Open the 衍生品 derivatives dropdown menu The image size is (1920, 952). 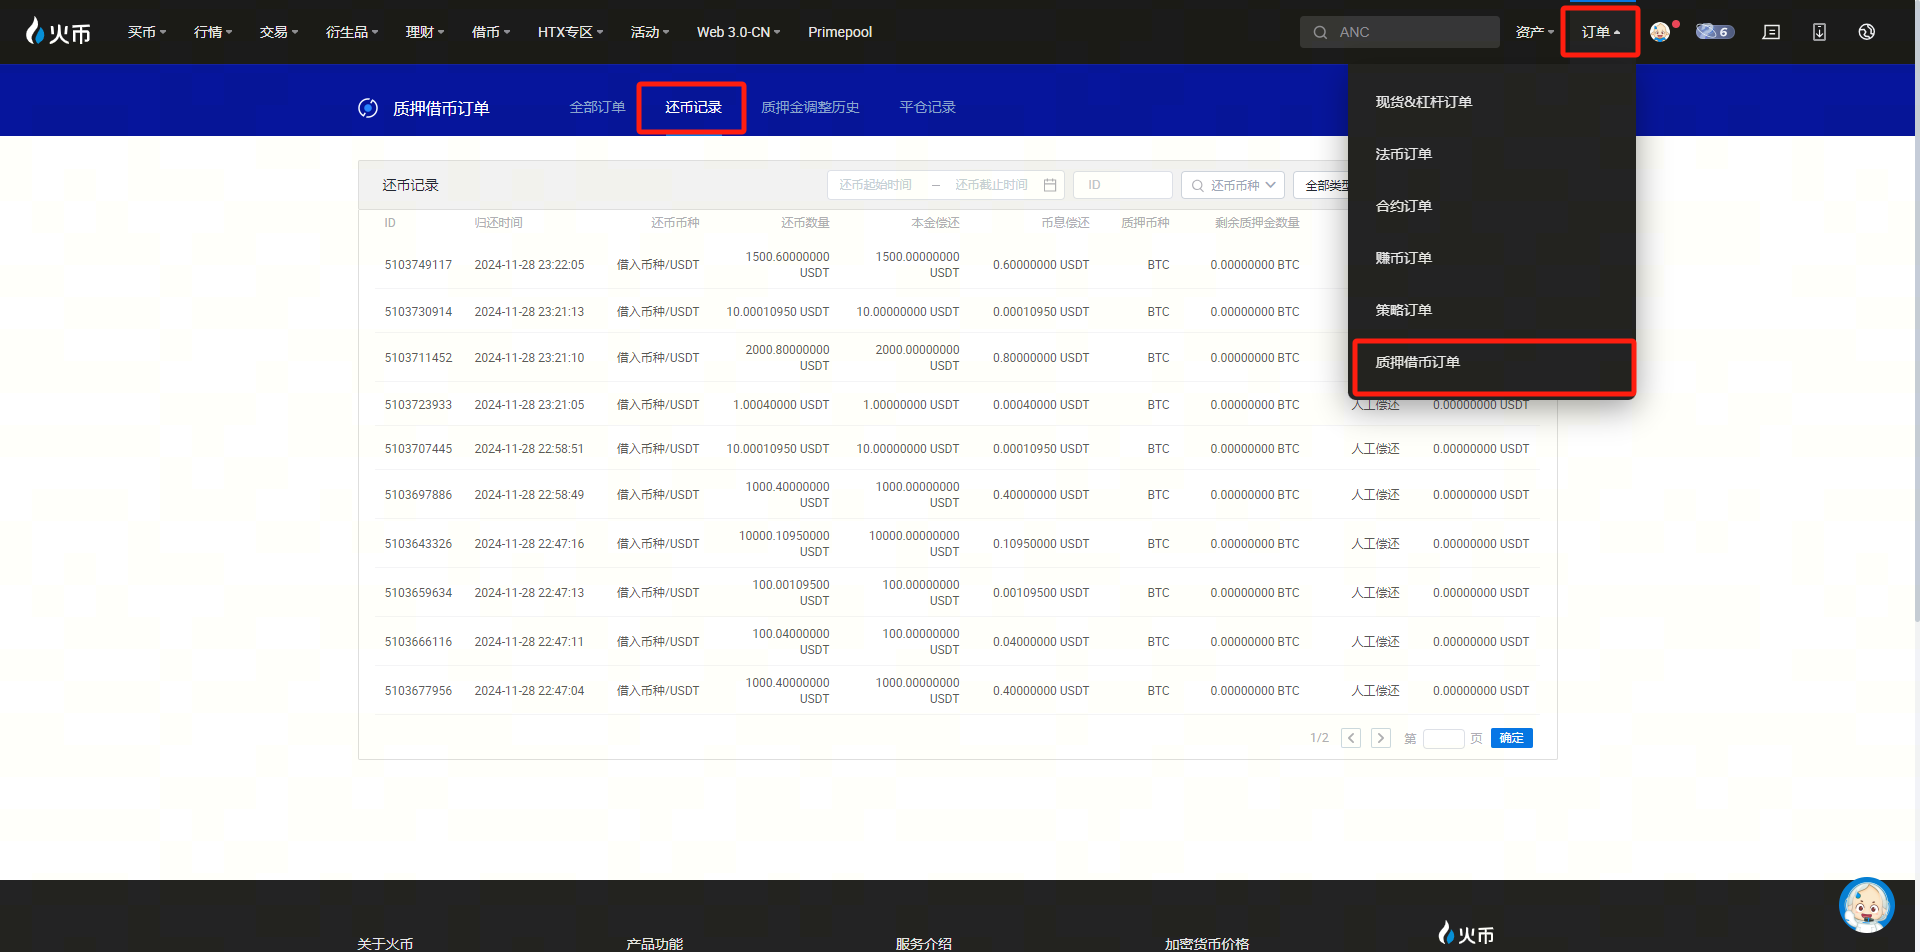pos(351,32)
